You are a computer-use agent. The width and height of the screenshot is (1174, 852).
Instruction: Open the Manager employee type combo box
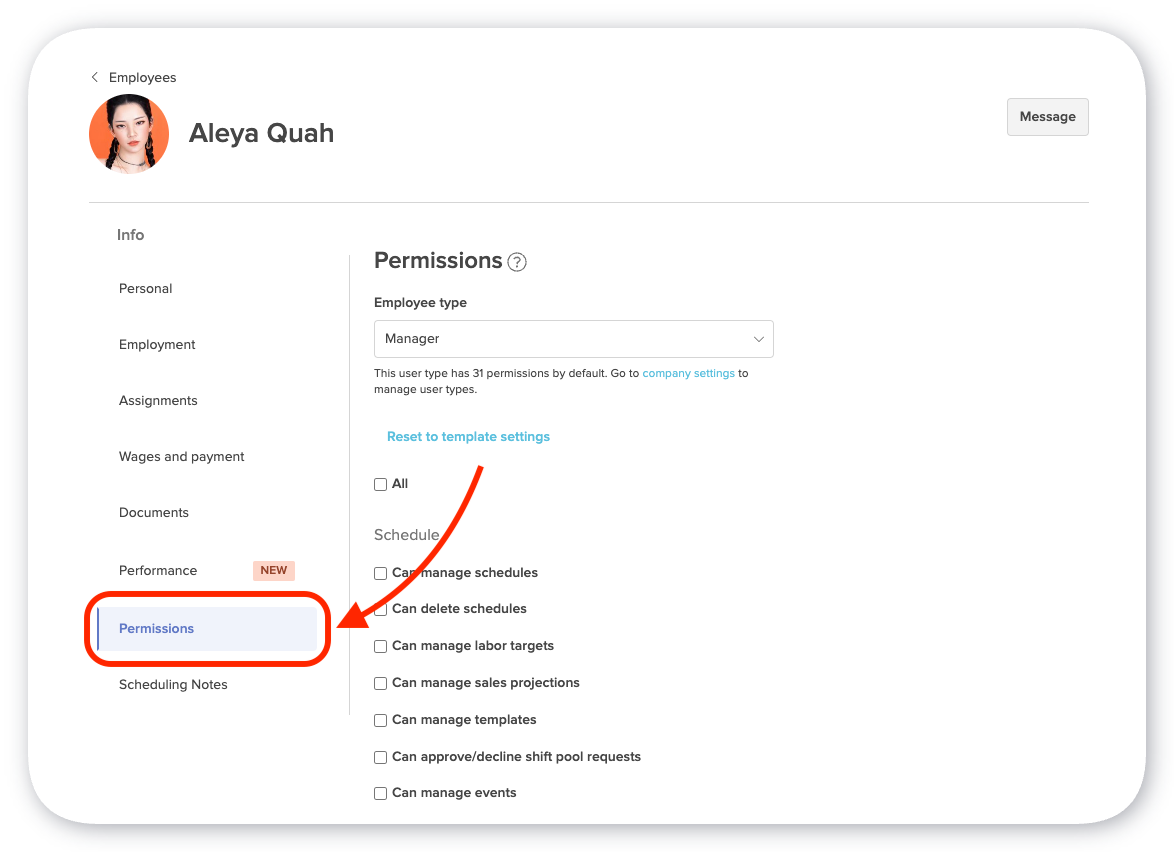(x=574, y=339)
